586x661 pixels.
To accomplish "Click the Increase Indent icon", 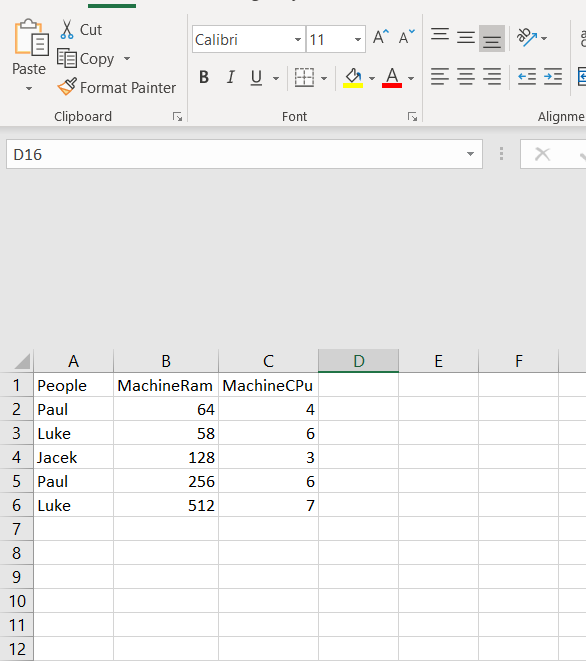I will tap(553, 77).
